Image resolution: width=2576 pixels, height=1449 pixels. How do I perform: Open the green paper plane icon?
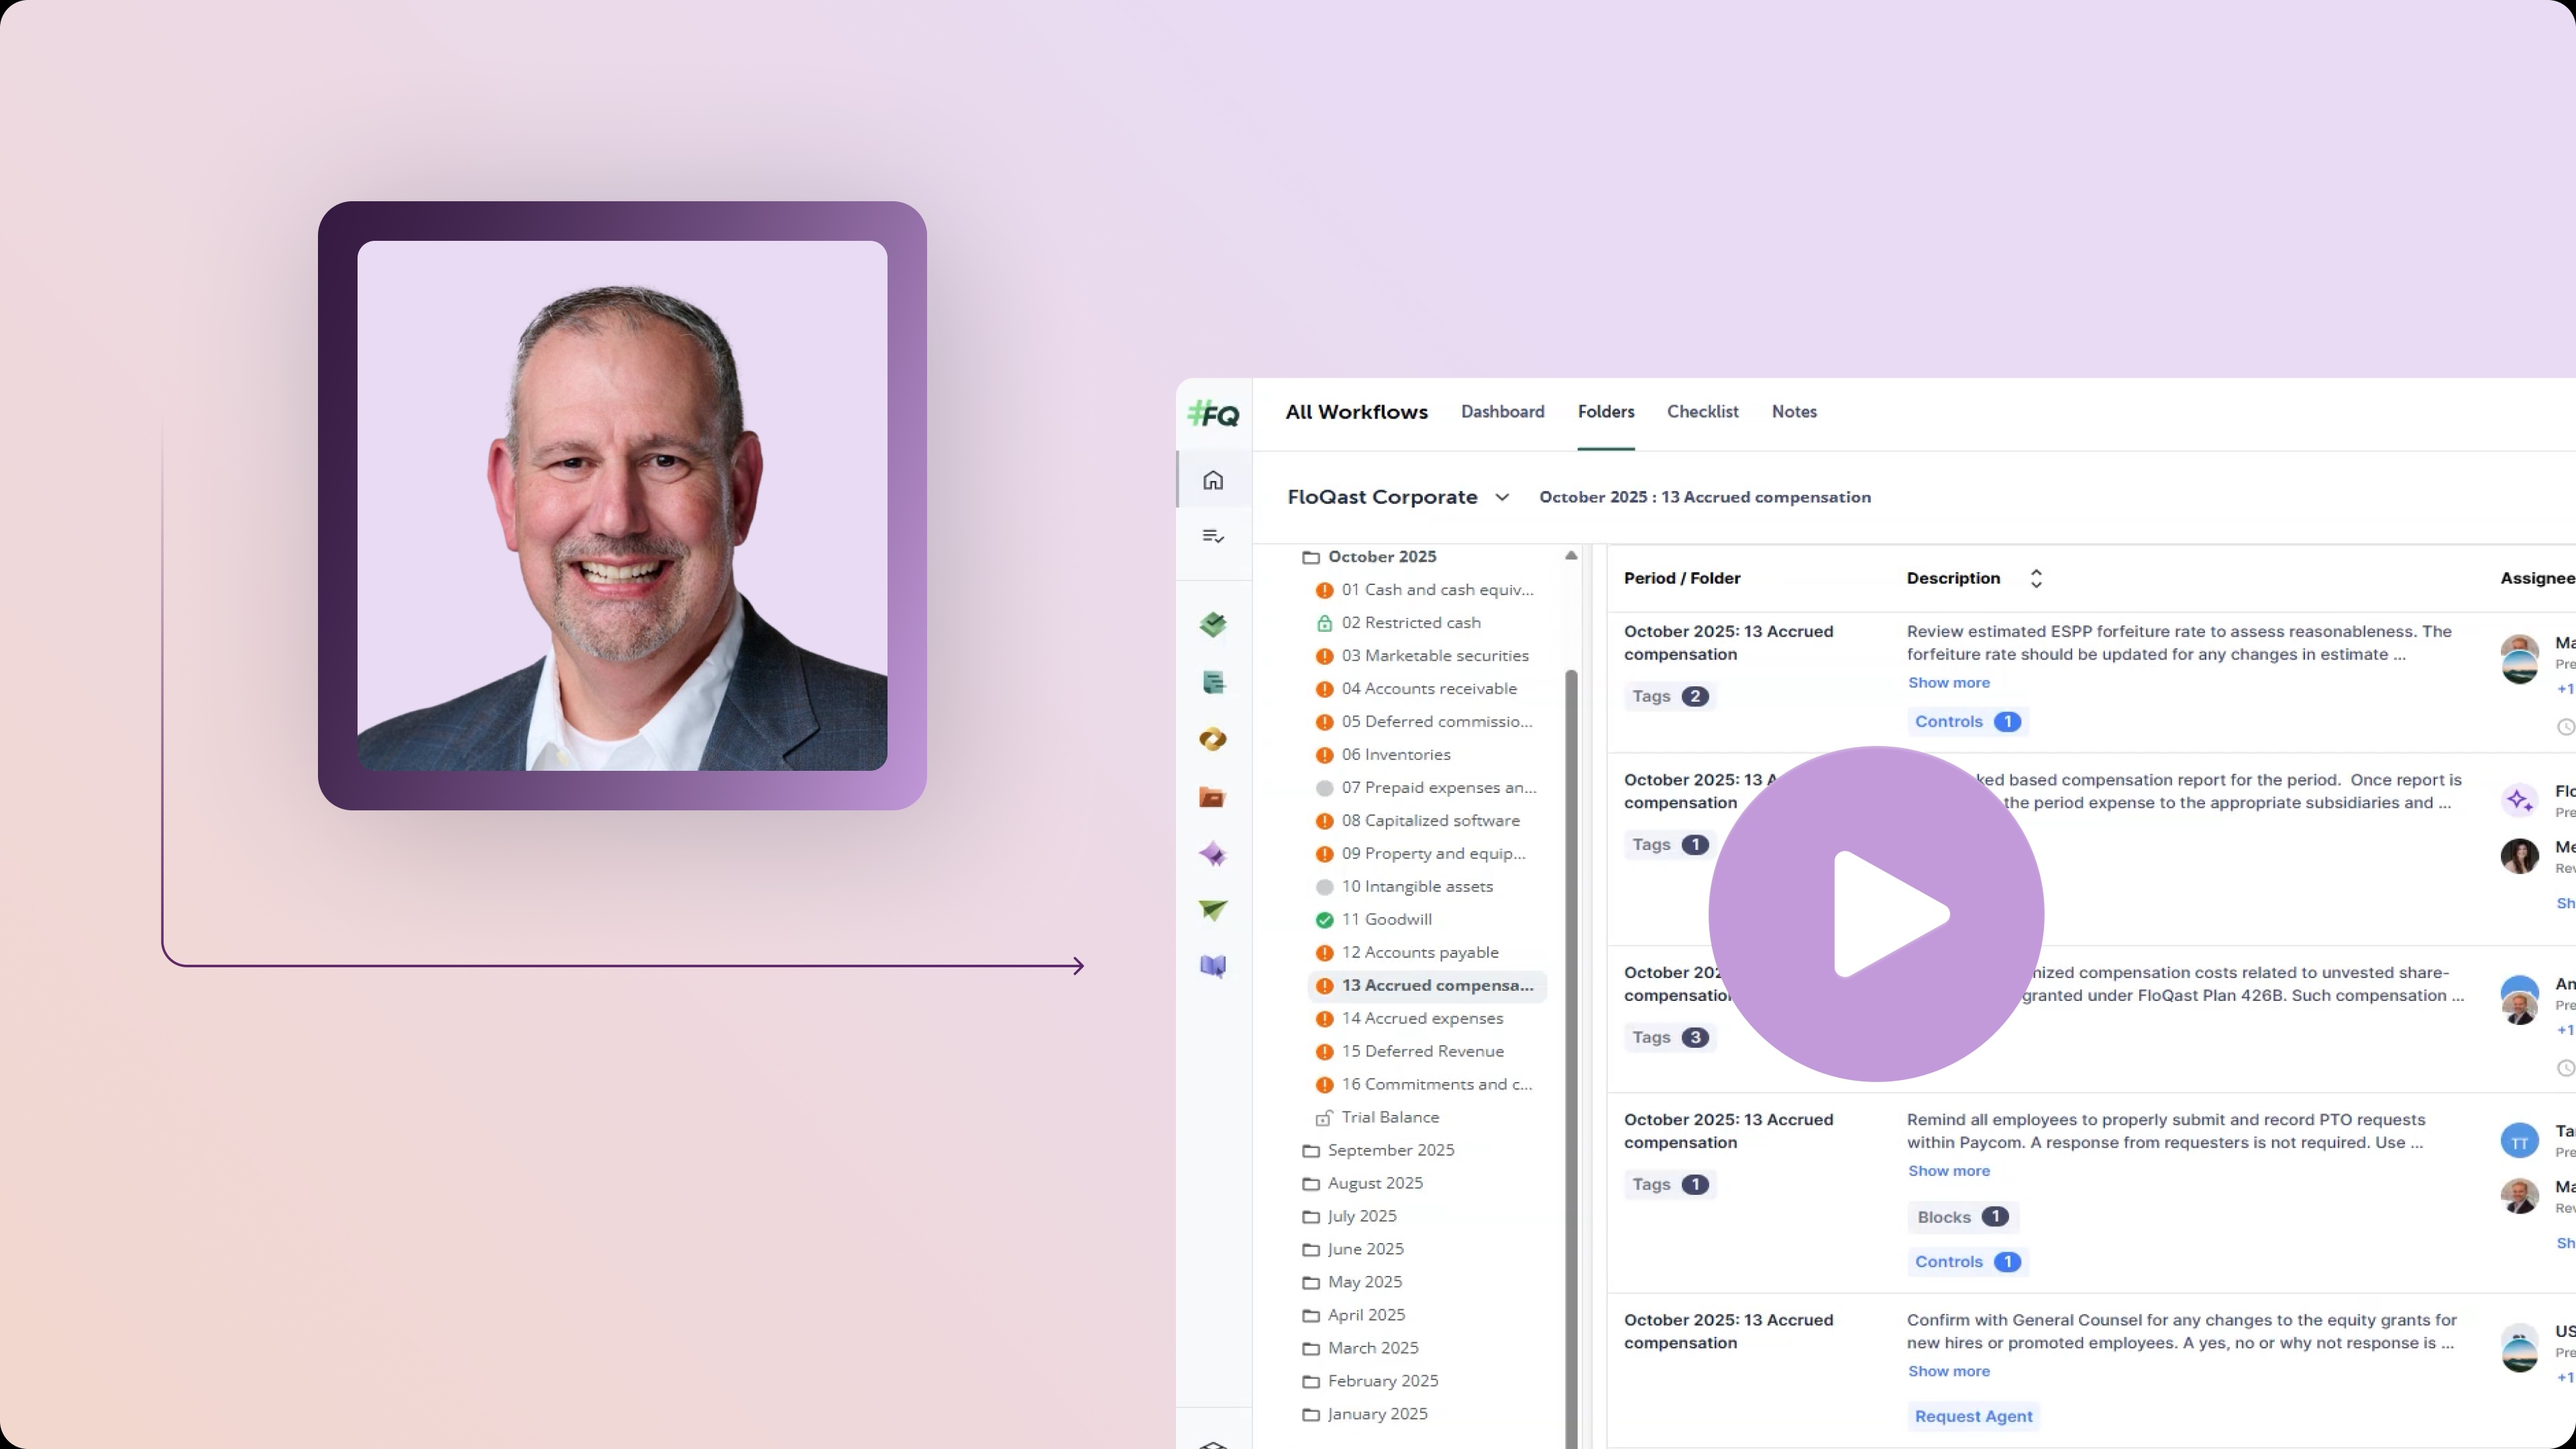click(1213, 910)
